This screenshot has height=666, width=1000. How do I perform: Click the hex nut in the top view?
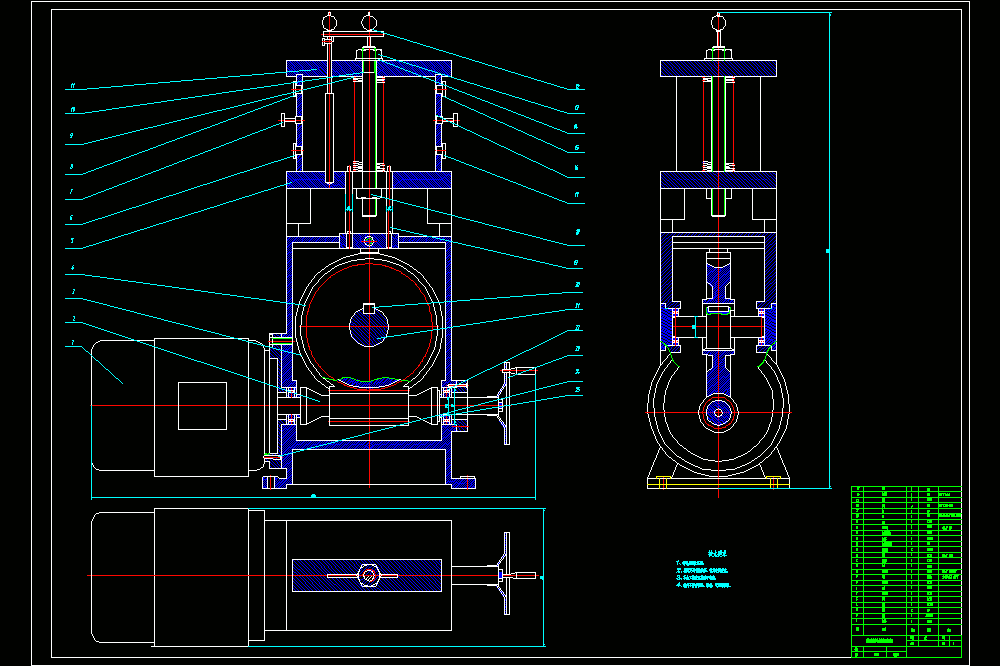tap(369, 575)
